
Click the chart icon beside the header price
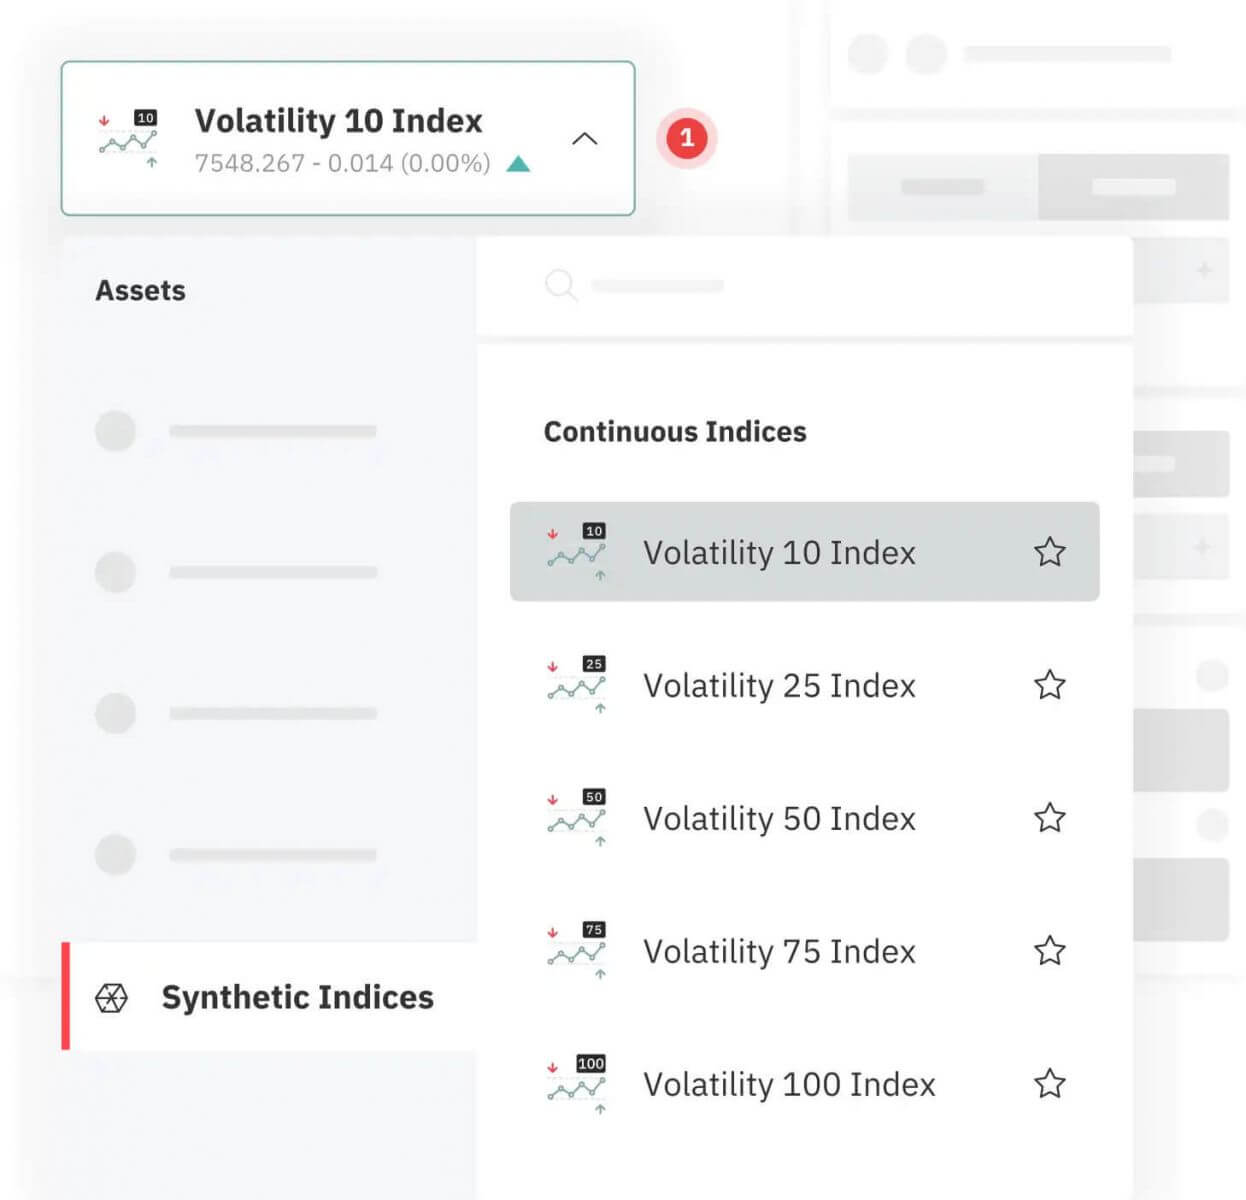(x=126, y=138)
